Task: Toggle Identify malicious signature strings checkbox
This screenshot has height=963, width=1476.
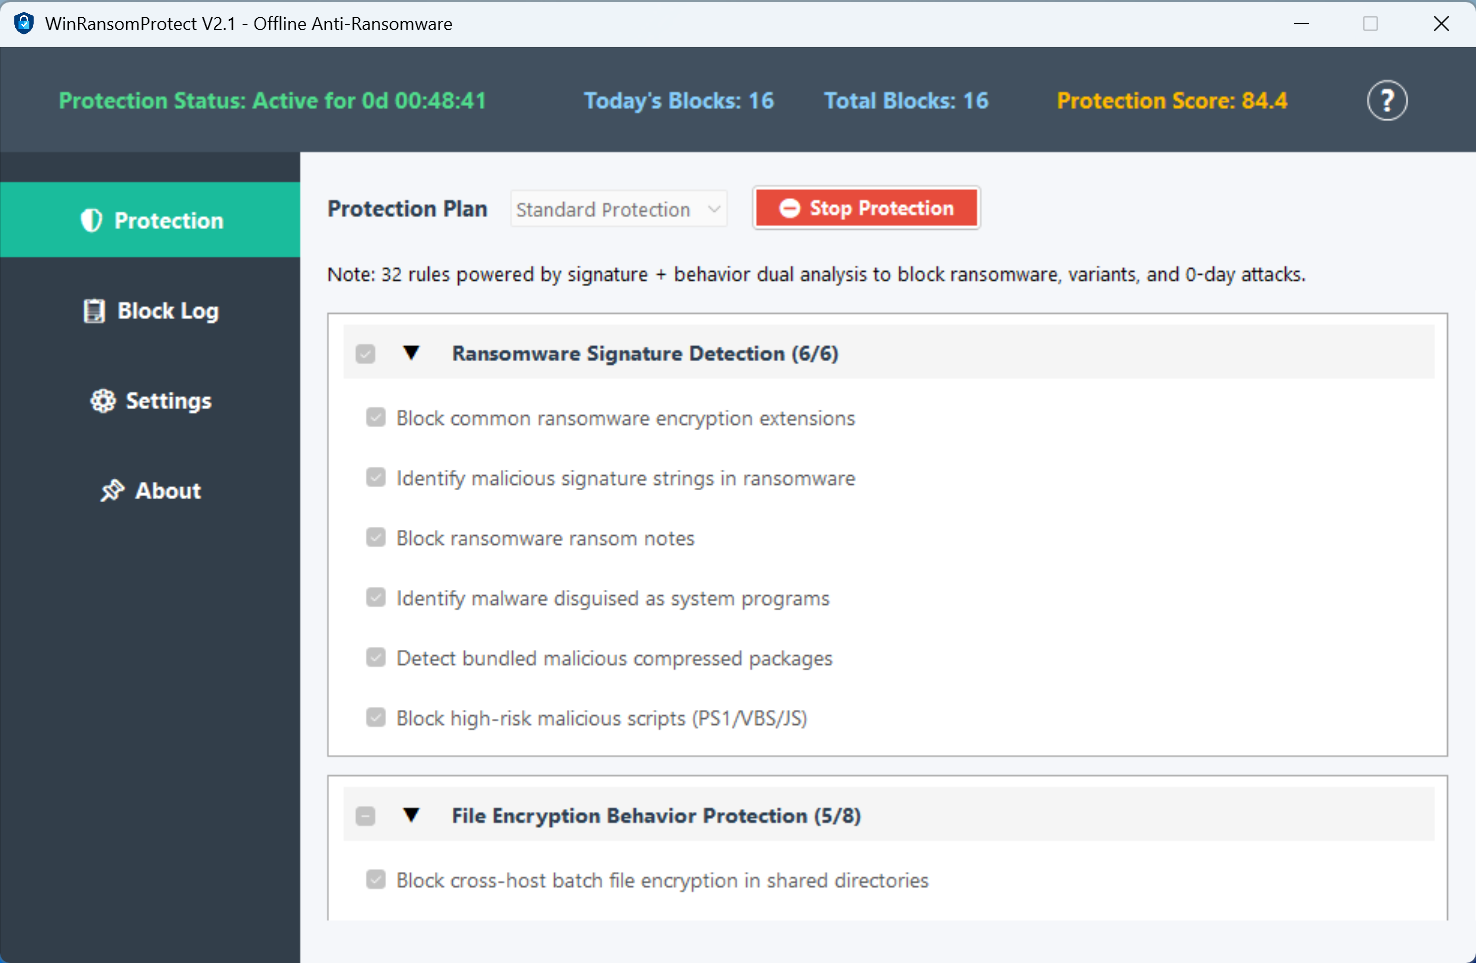Action: coord(376,478)
